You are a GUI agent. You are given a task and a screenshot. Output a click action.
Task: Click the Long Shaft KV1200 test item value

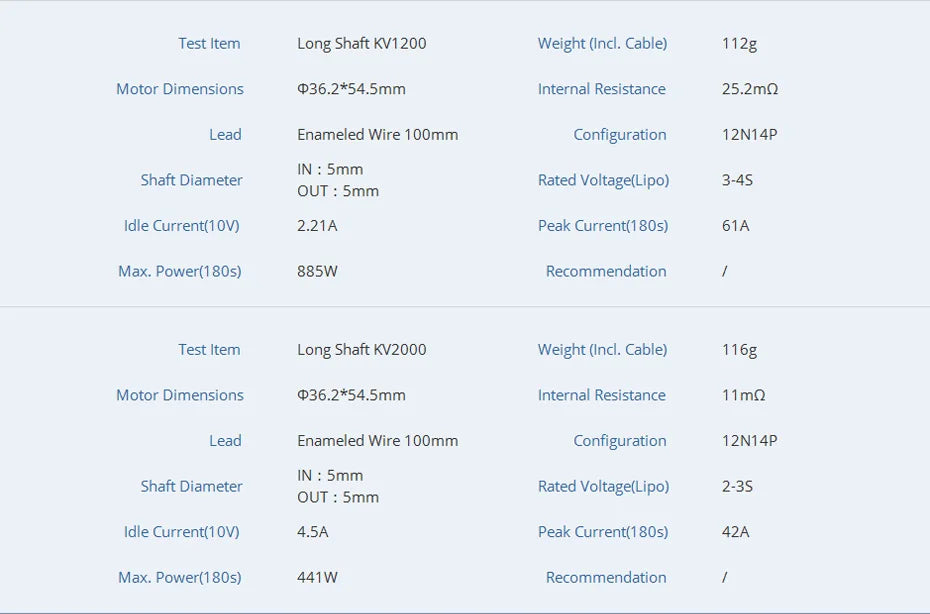361,44
